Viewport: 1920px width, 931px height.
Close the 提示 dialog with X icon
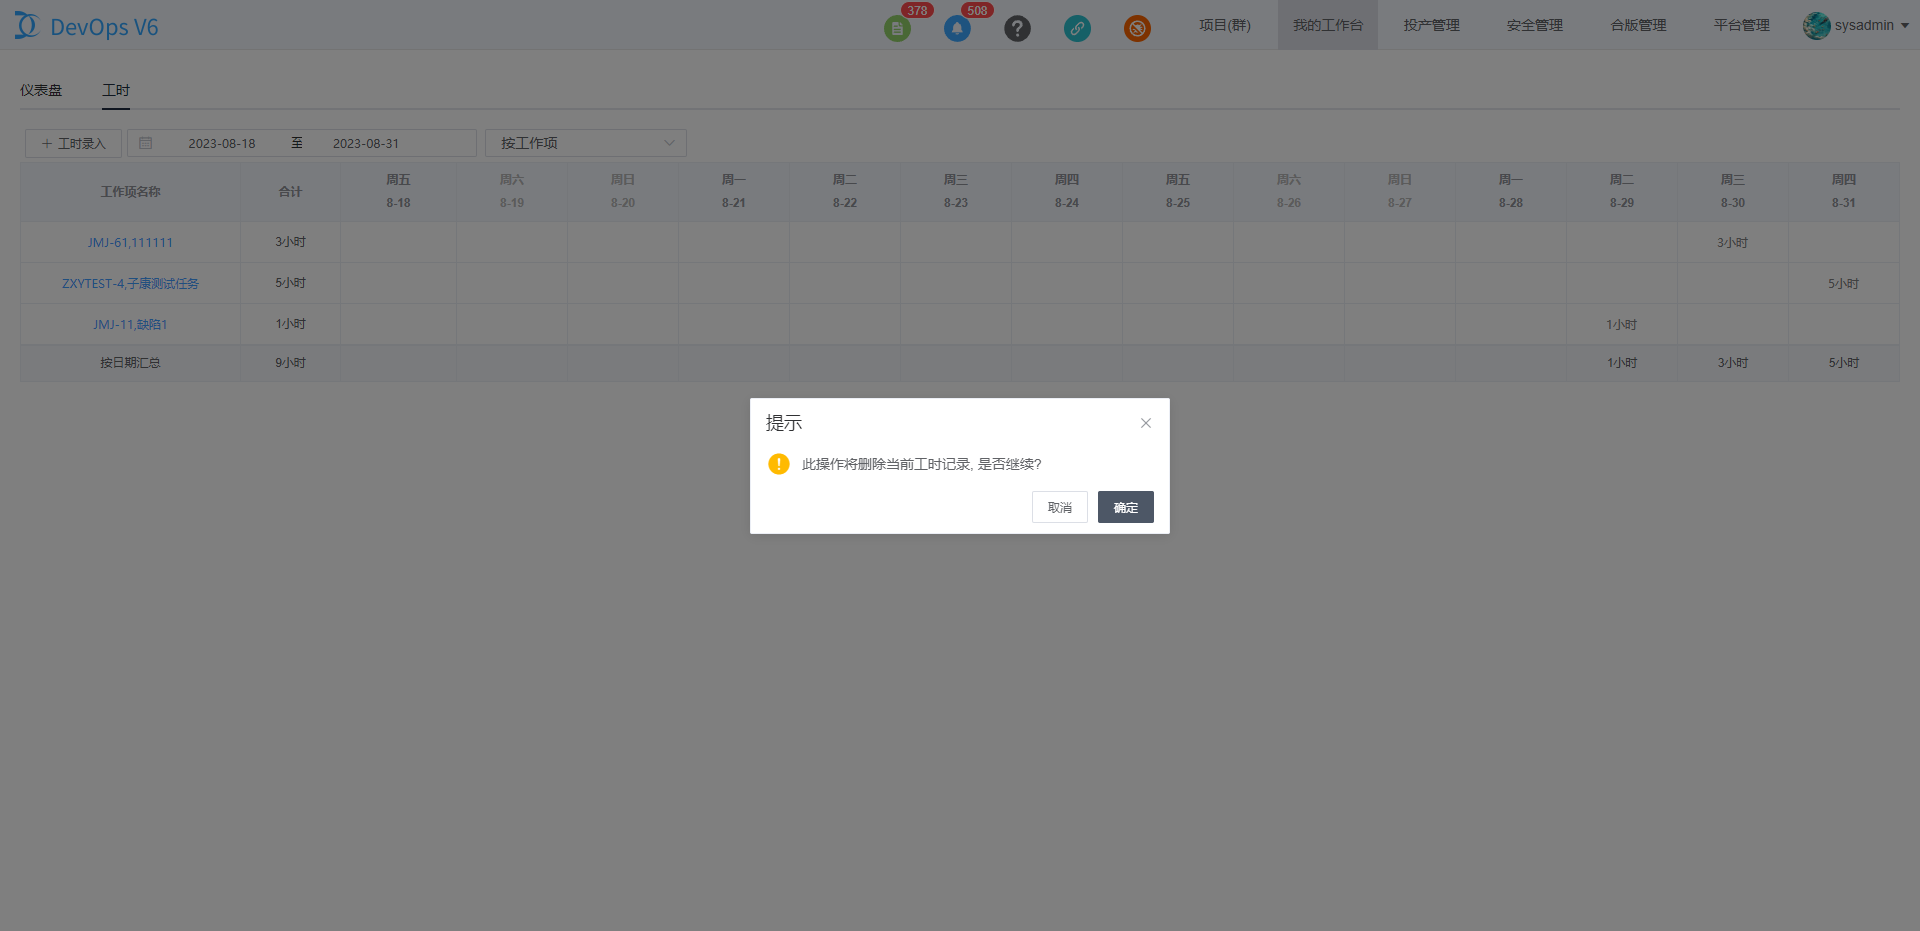tap(1146, 423)
